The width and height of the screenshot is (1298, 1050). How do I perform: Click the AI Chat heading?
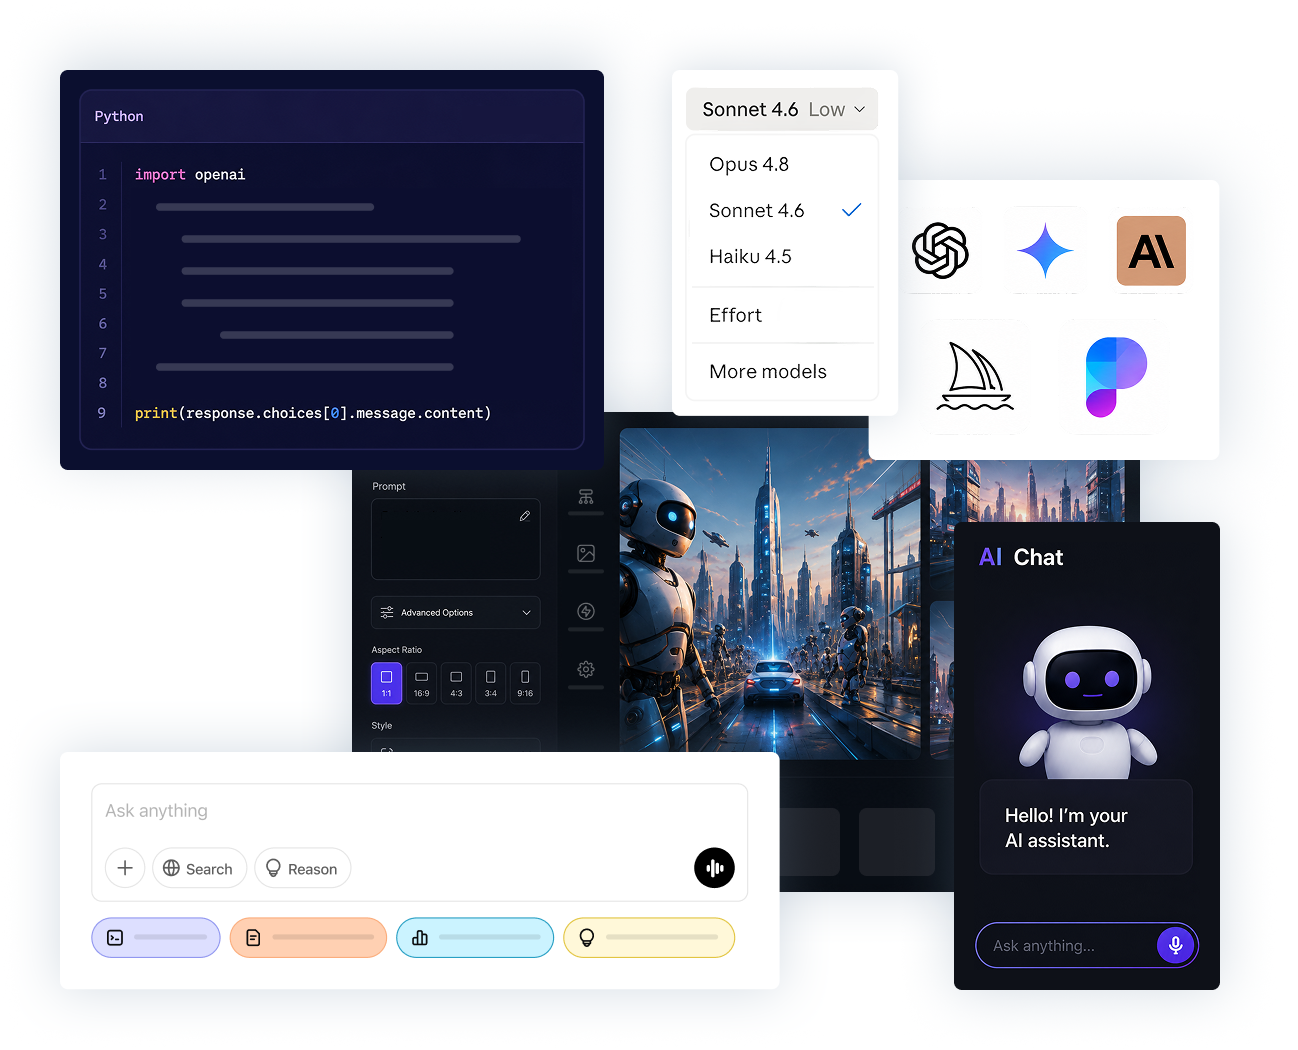pos(1021,557)
